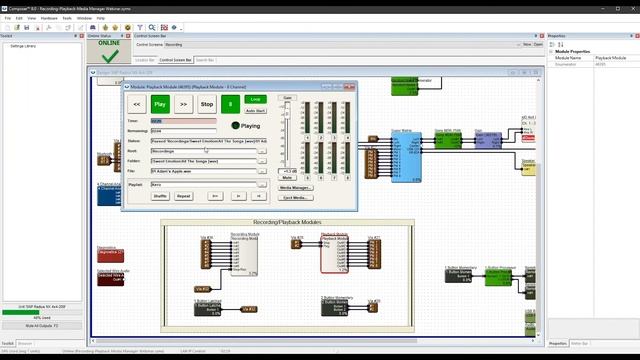Viewport: 640px width, 360px height.
Task: Click the fast forward >> button
Action: pos(184,104)
